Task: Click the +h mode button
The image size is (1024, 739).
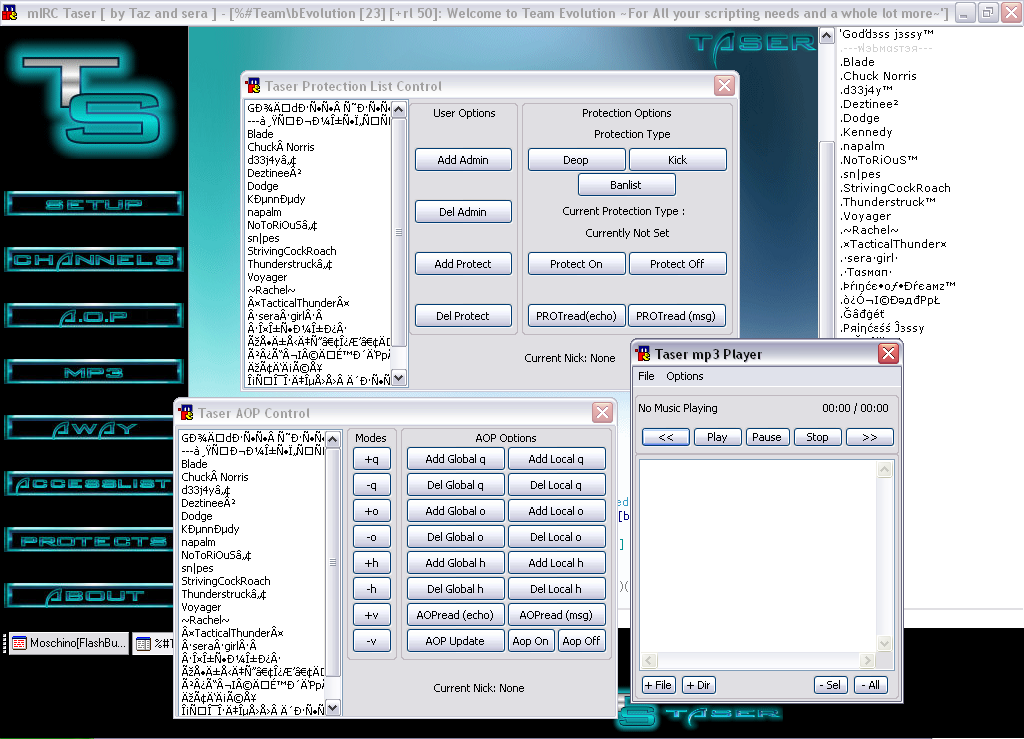Action: tap(372, 563)
